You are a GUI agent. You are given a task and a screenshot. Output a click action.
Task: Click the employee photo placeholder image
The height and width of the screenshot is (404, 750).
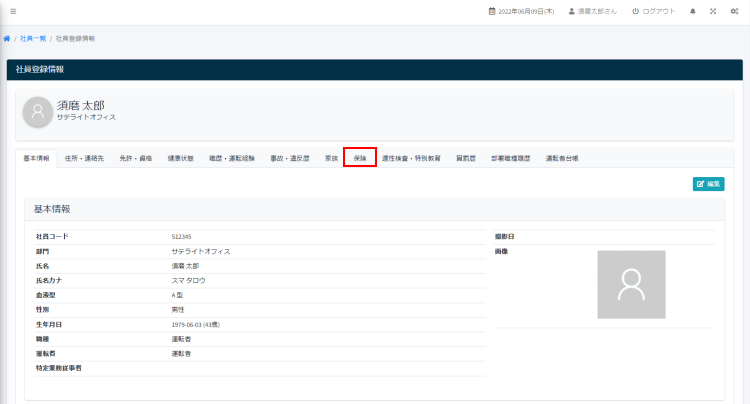click(631, 284)
